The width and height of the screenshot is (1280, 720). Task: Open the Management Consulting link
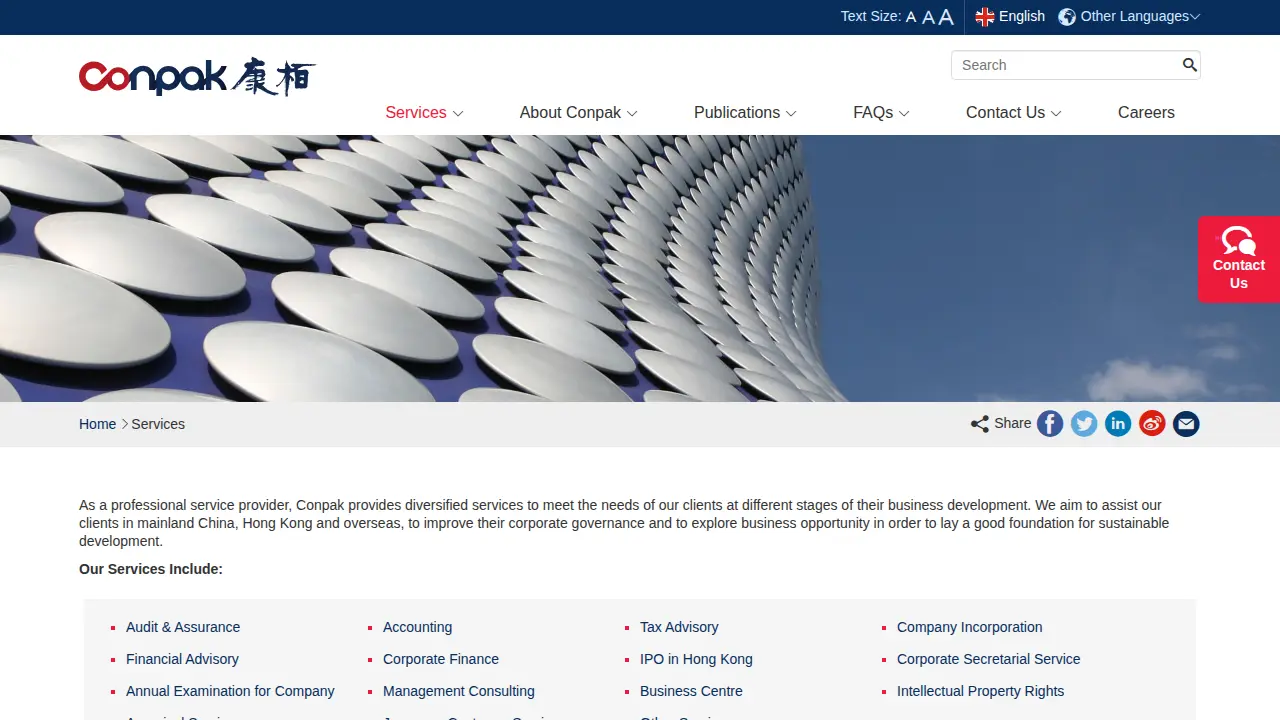click(x=459, y=691)
